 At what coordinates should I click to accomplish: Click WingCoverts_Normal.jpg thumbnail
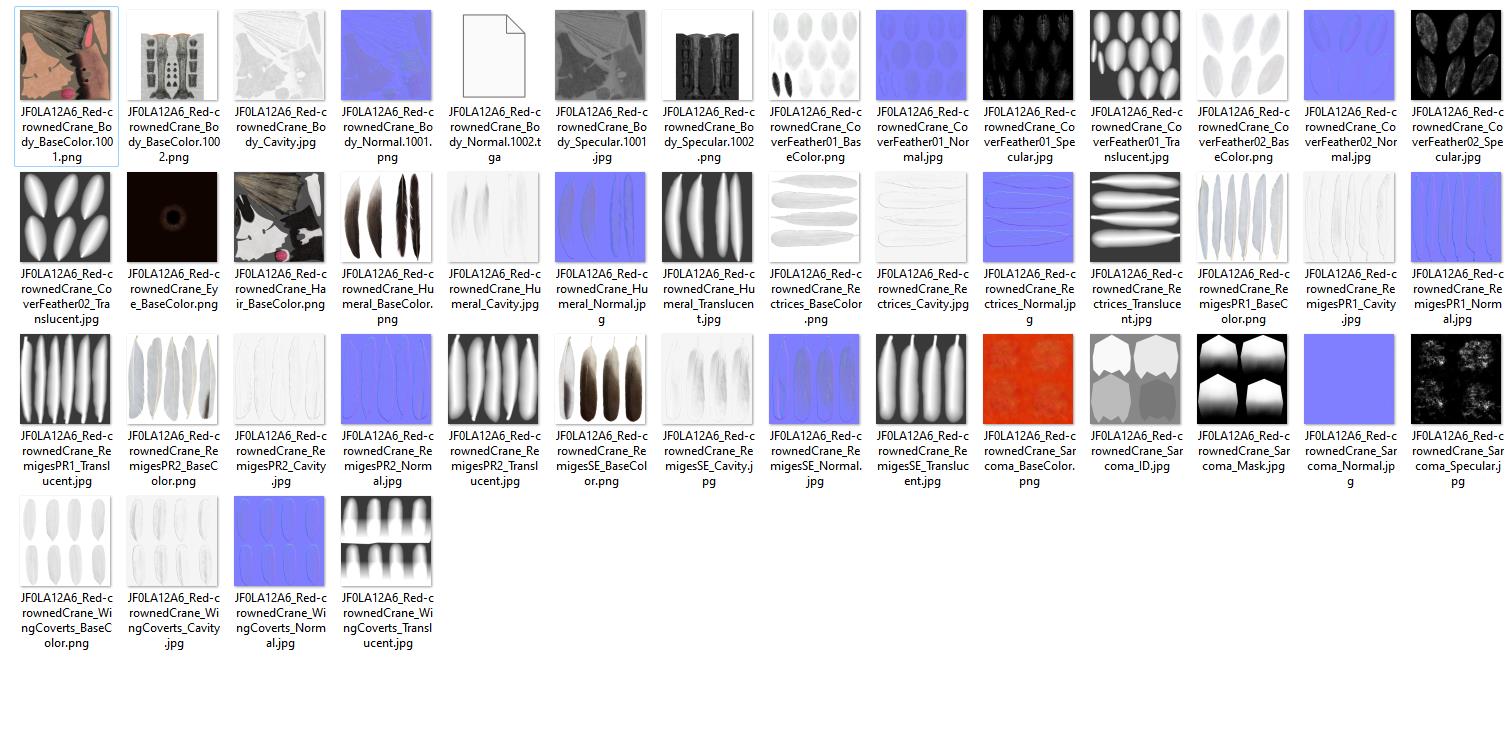[x=280, y=541]
